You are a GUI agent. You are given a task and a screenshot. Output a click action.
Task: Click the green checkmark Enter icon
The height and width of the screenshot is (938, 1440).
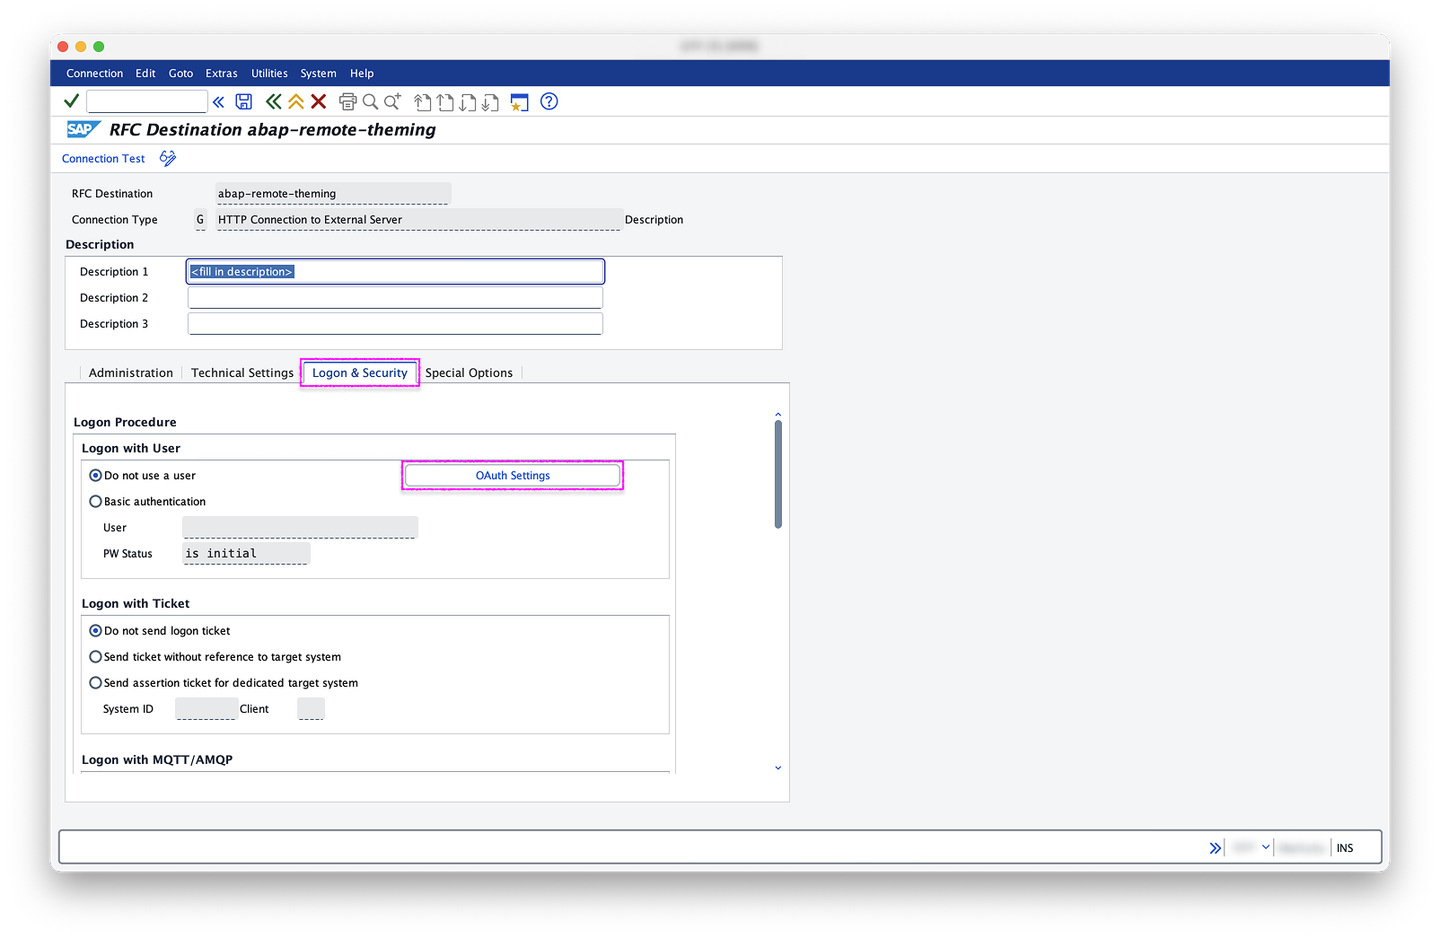tap(71, 101)
